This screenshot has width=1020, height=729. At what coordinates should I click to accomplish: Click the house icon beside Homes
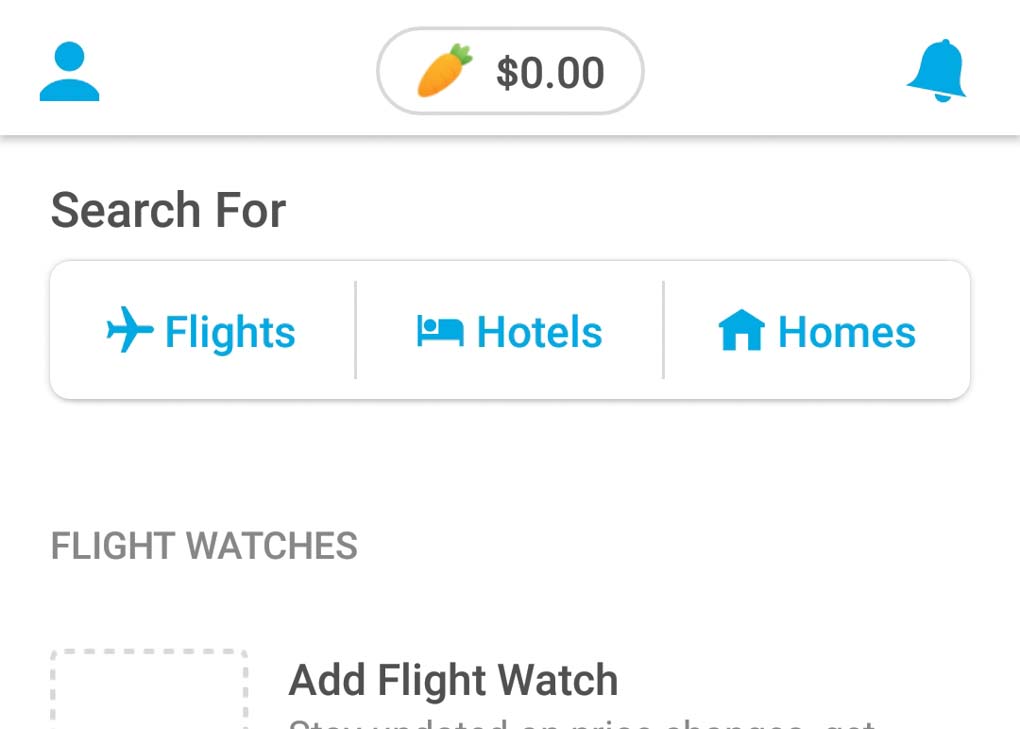(741, 331)
